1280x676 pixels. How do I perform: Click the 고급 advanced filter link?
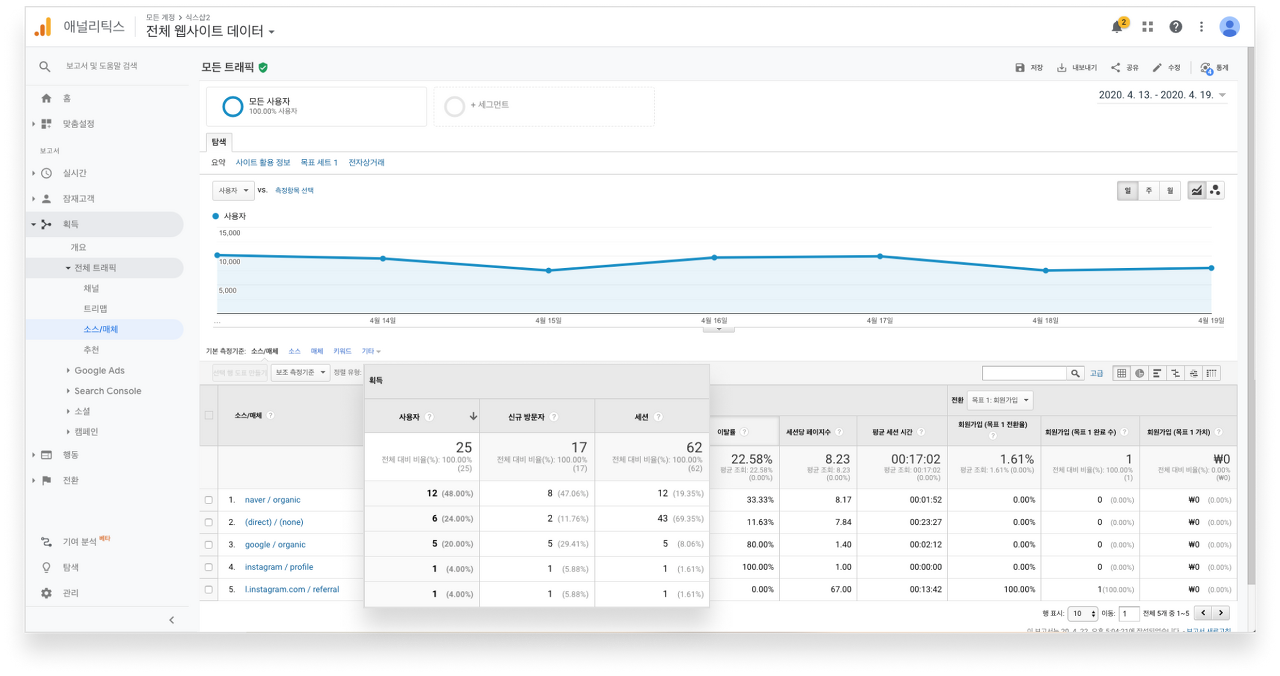pos(1097,373)
